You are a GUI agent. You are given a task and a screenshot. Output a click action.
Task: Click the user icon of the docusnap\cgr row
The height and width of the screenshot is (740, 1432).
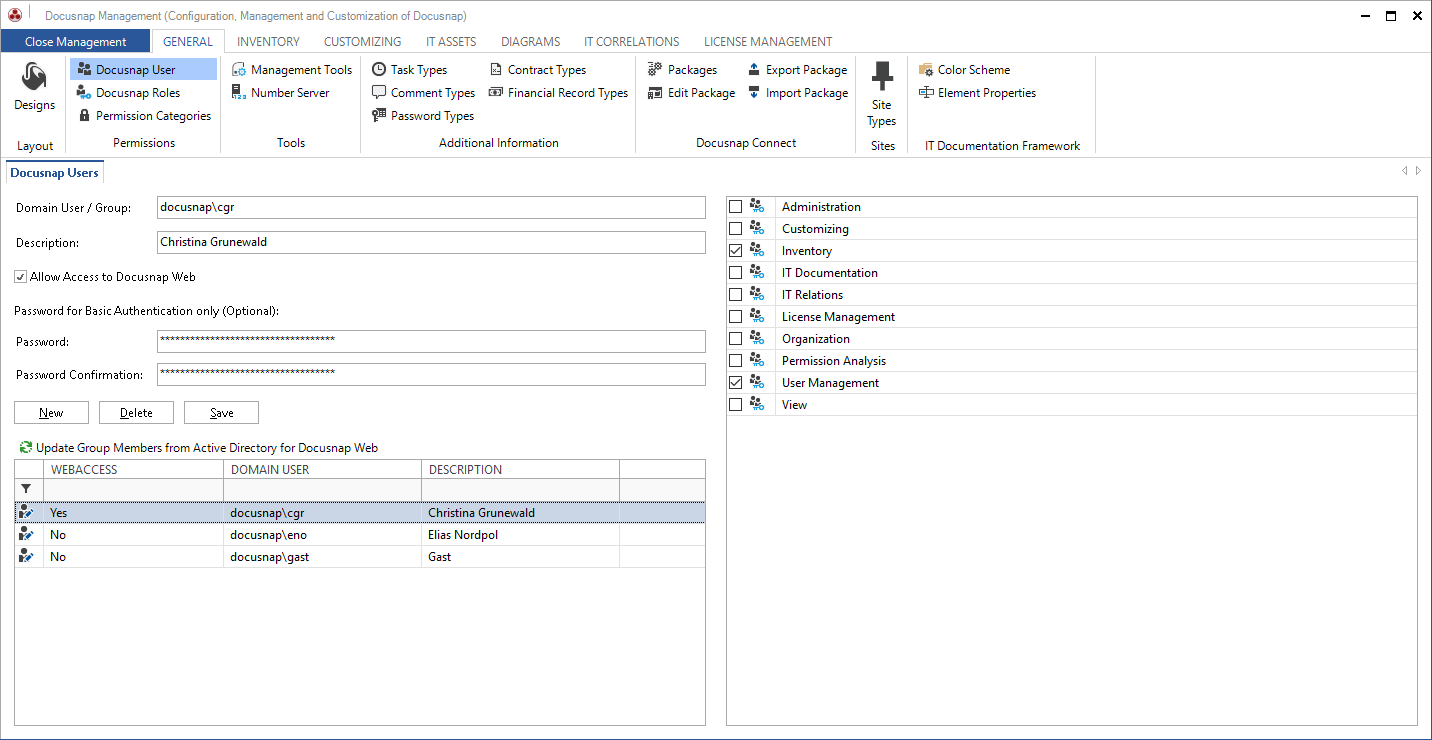coord(27,512)
